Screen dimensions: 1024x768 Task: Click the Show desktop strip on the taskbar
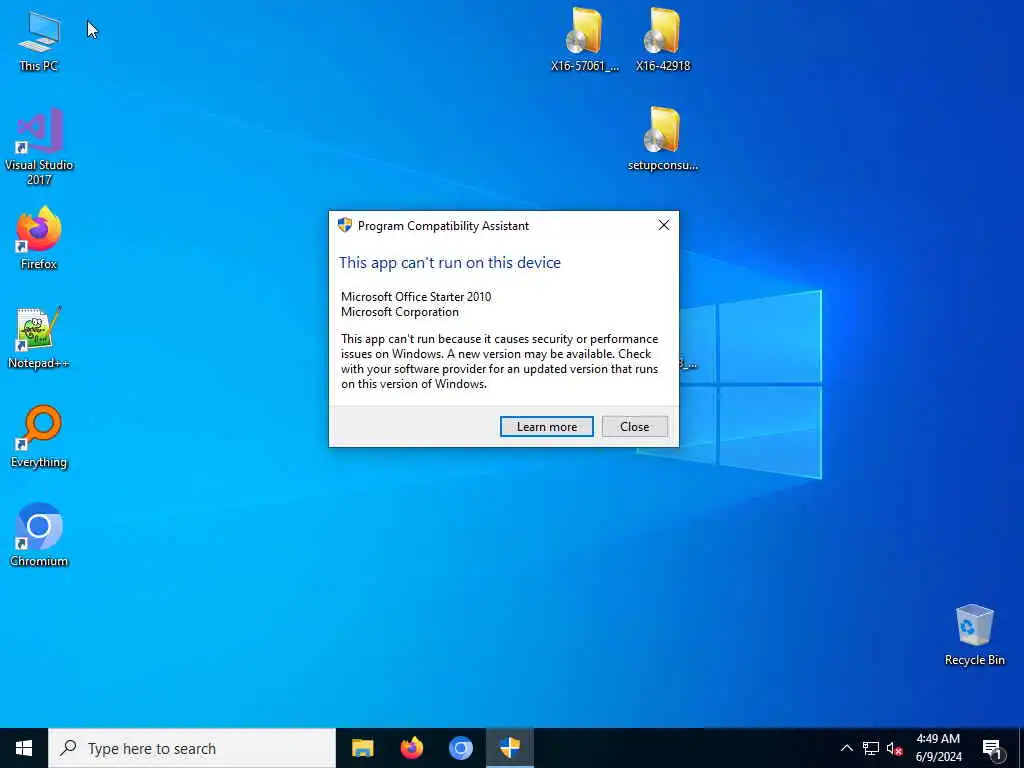pos(1021,748)
